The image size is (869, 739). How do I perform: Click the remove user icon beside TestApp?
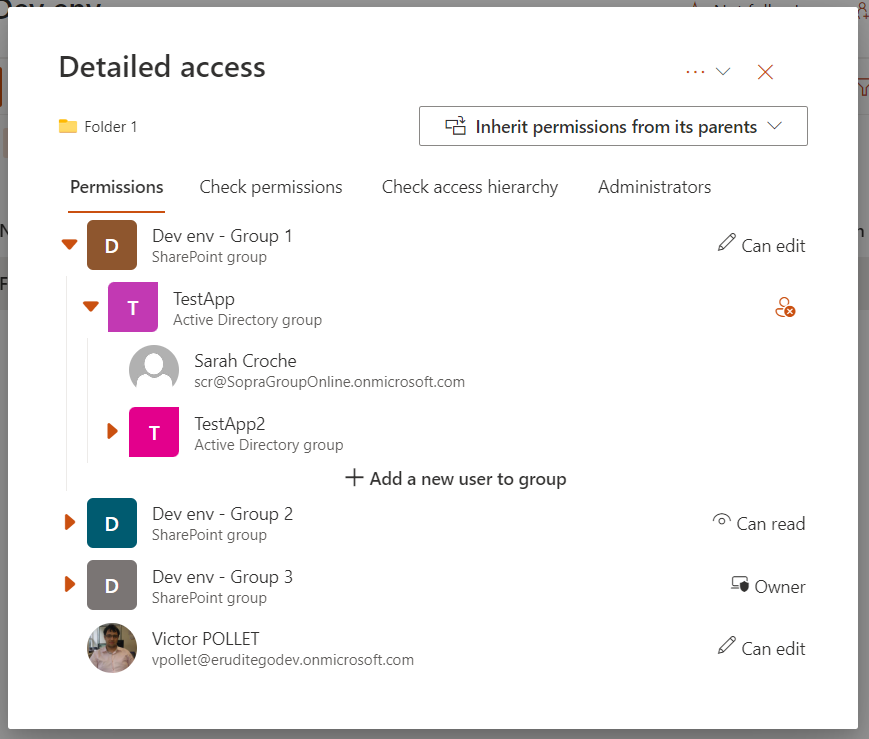(785, 309)
